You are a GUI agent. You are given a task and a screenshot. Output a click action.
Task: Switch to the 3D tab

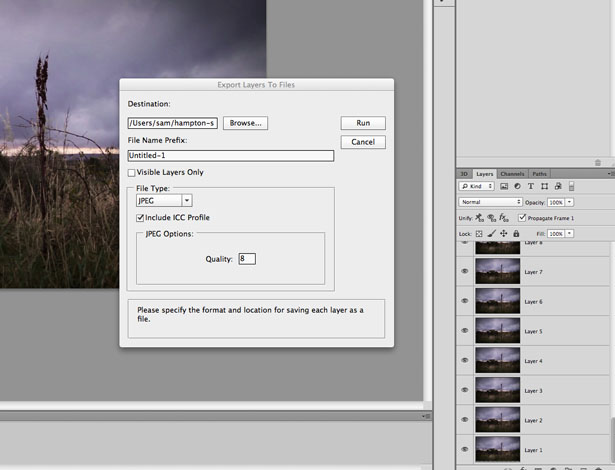coord(464,174)
